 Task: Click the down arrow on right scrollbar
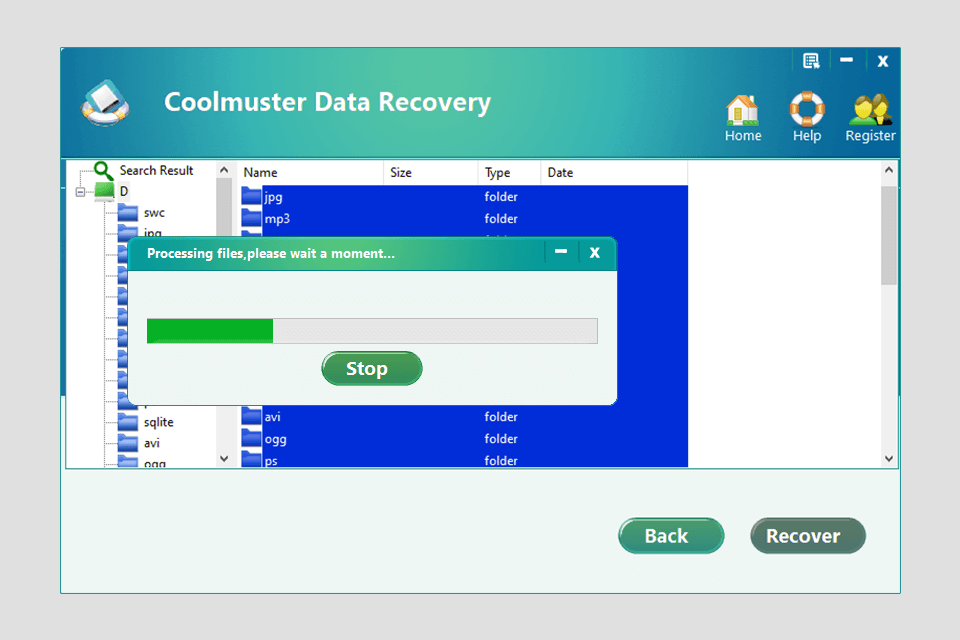888,458
